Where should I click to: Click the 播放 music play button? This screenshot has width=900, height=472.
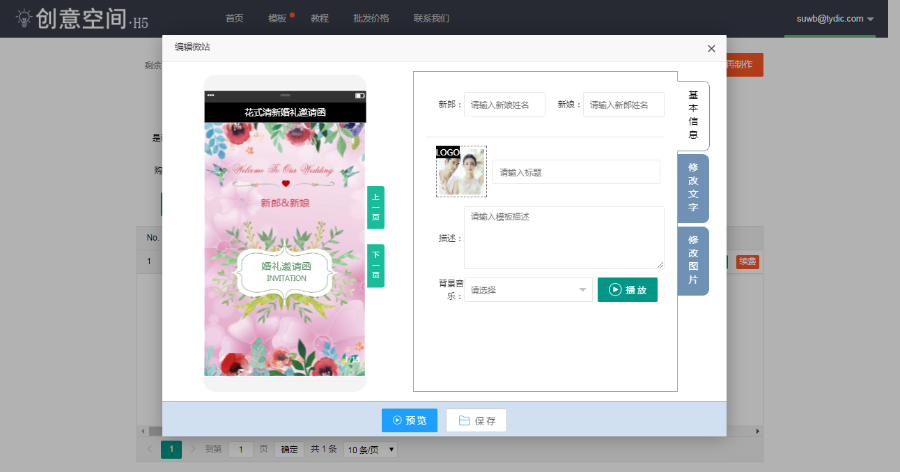tap(627, 289)
